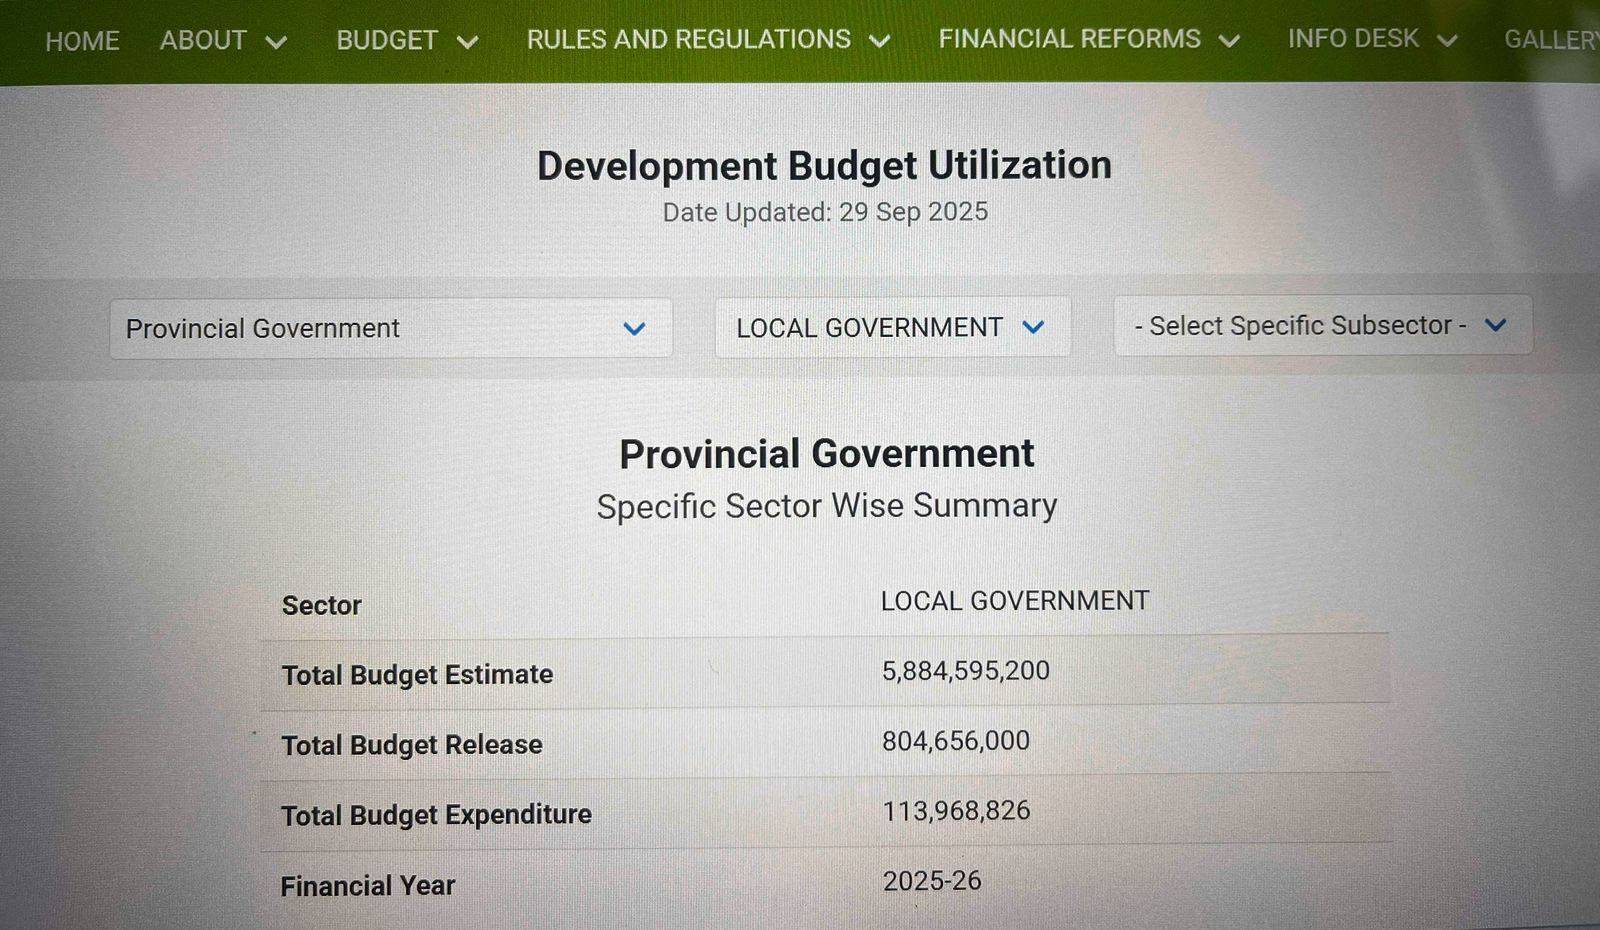The height and width of the screenshot is (930, 1600).
Task: Click the chevron arrow beside ABOUT
Action: click(277, 42)
